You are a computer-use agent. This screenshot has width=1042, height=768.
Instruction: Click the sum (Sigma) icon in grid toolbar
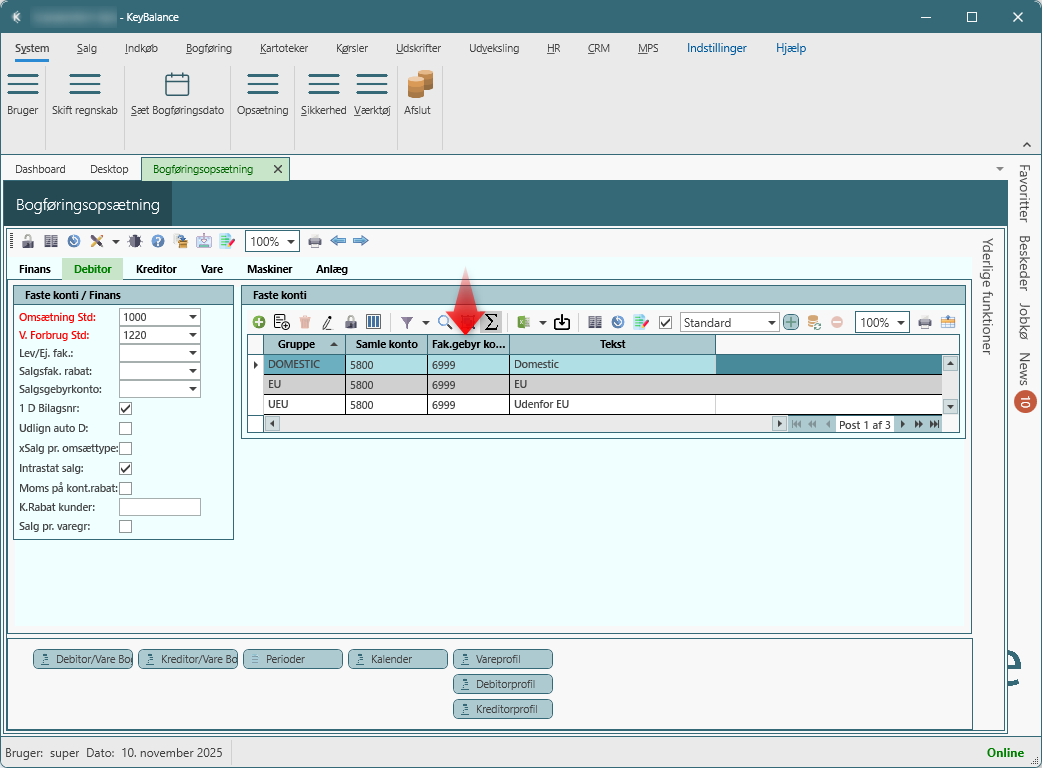(x=491, y=322)
